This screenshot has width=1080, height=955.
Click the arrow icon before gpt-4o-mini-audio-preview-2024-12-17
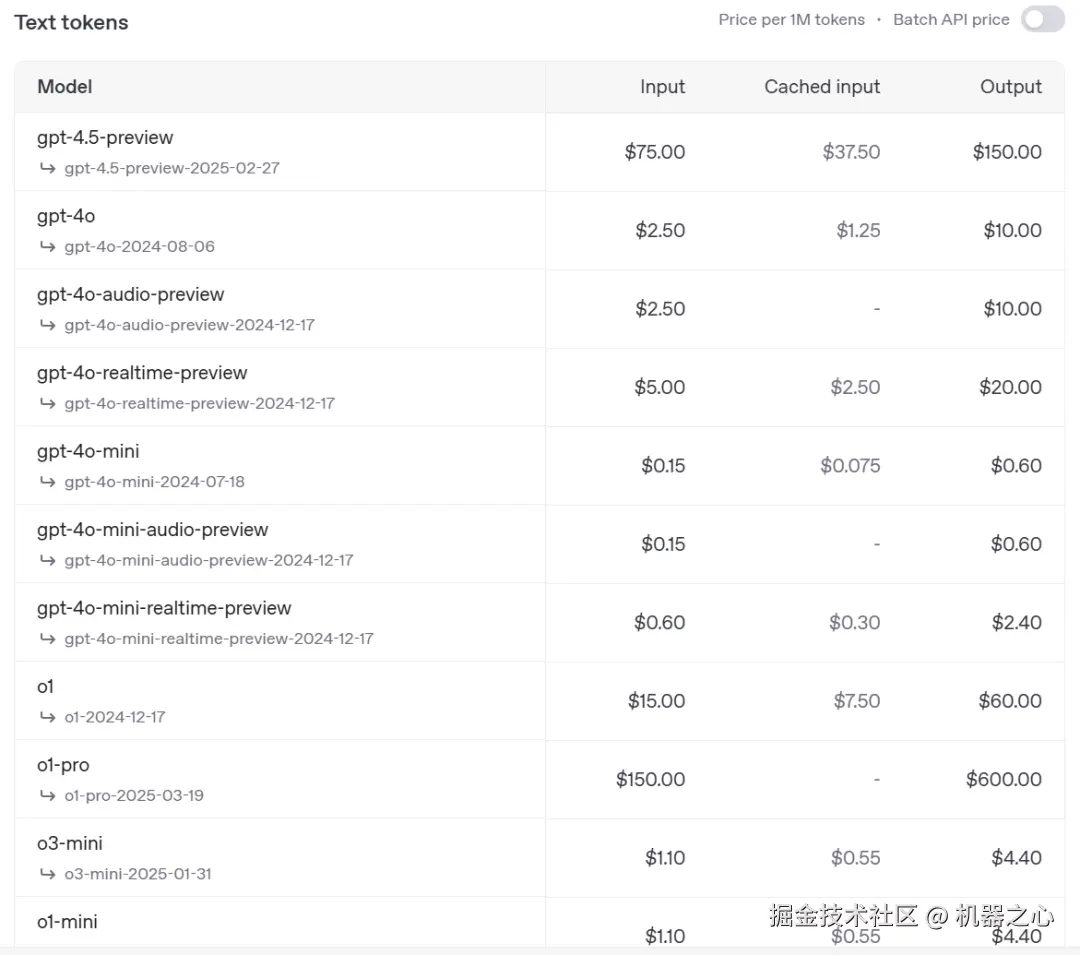[47, 560]
